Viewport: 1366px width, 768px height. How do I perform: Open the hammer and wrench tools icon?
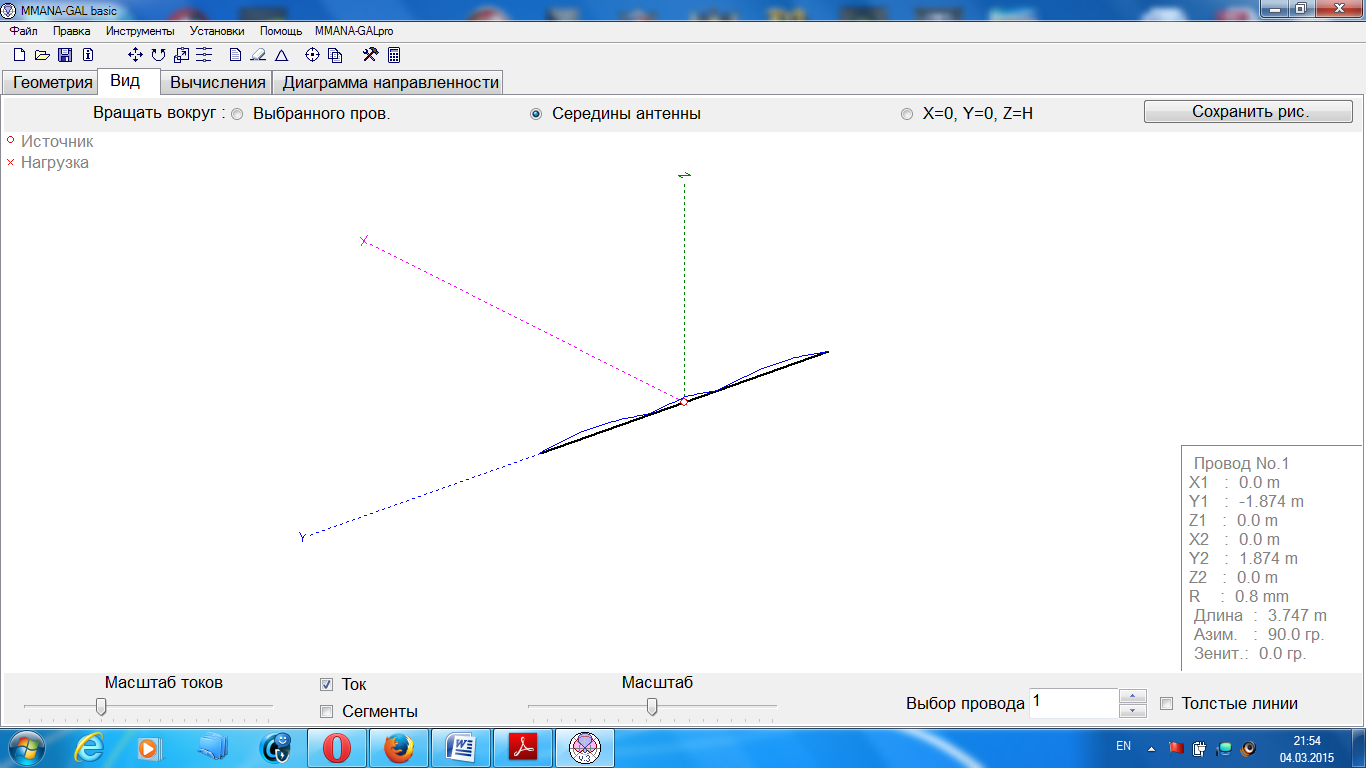tap(370, 55)
